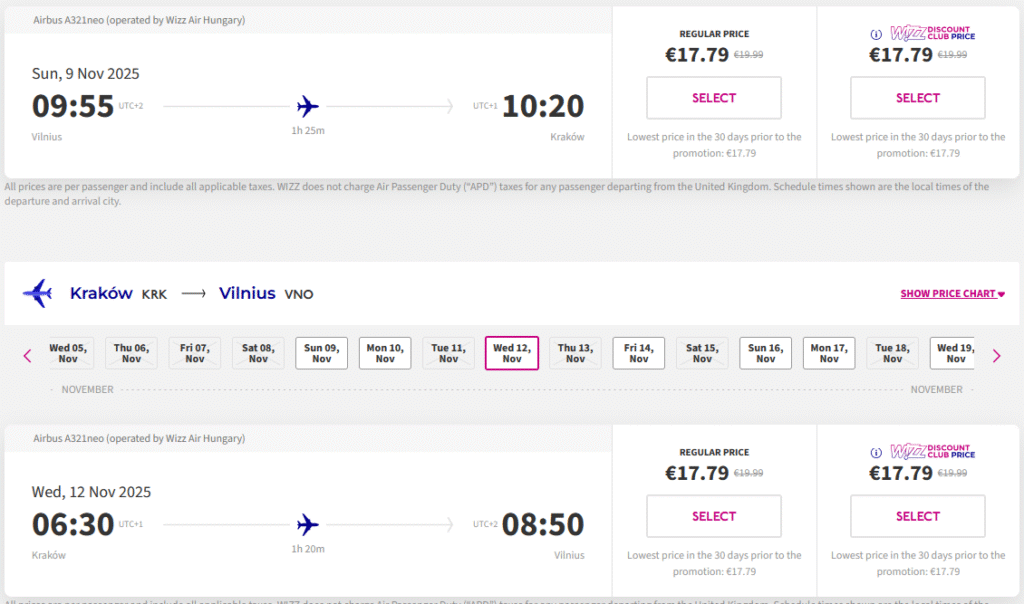The image size is (1024, 604).
Task: Click the arrow between Kraków KRK and Vilnius VNO
Action: click(x=193, y=294)
